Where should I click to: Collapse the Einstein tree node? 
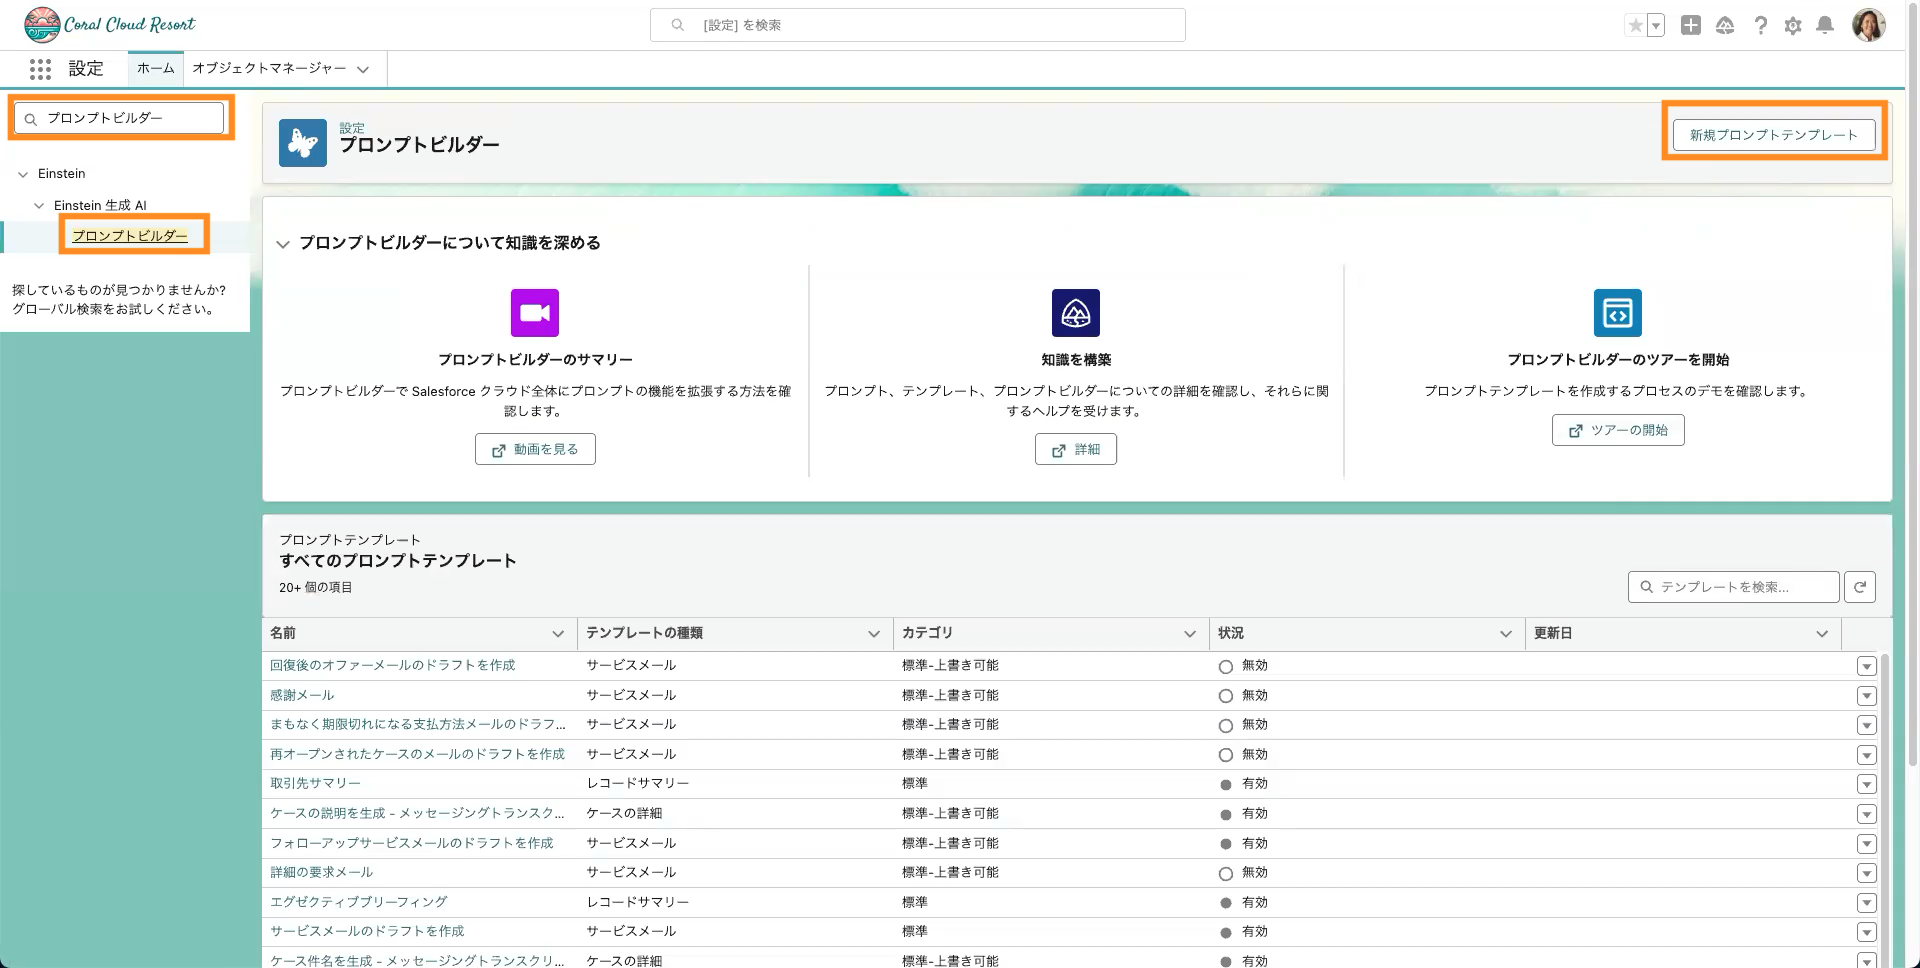coord(23,174)
